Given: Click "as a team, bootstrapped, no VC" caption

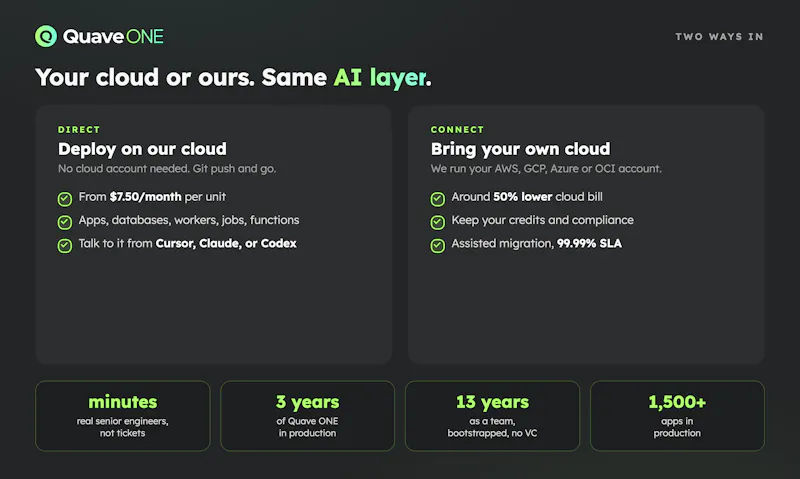Looking at the screenshot, I should tap(492, 427).
